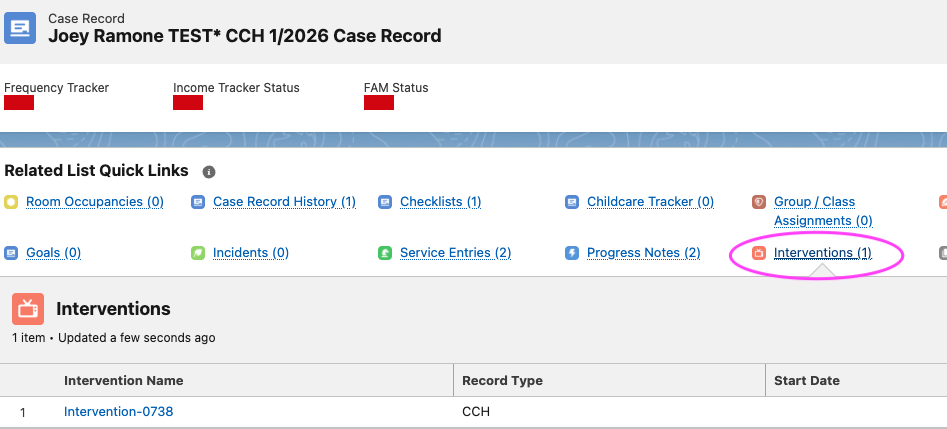
Task: Click the Checklists list icon
Action: 385,202
